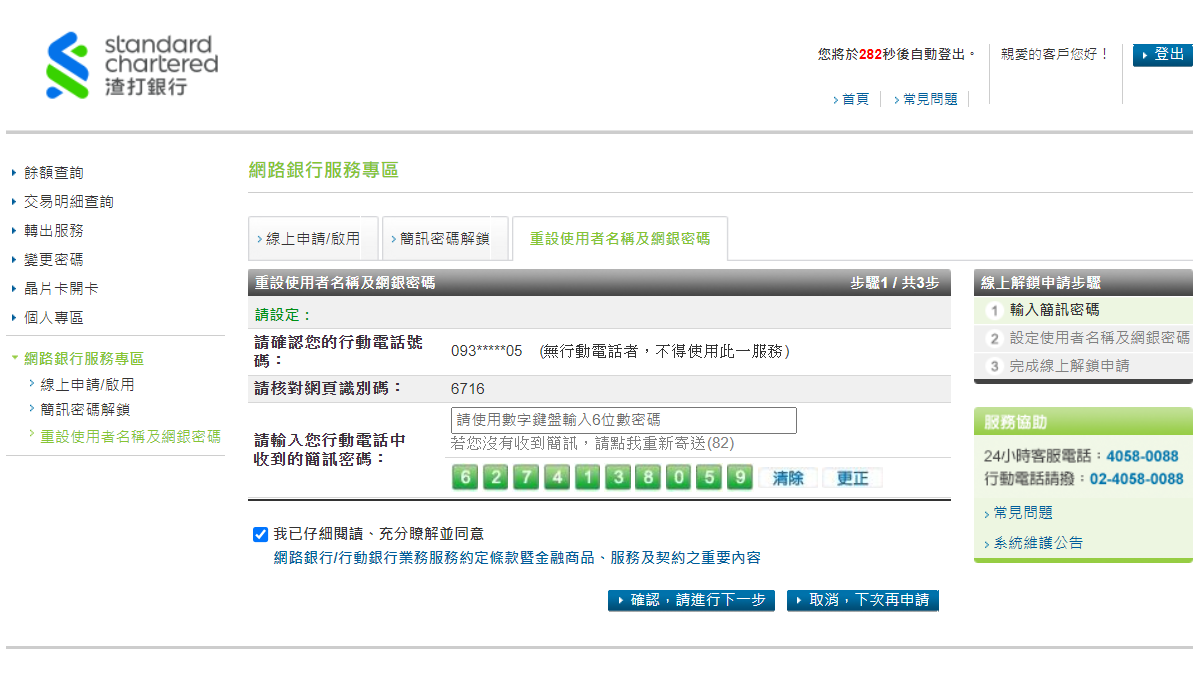Viewport: 1202px width, 673px height.
Task: Click the 網路銀行服務專區 page heading
Action: (323, 171)
